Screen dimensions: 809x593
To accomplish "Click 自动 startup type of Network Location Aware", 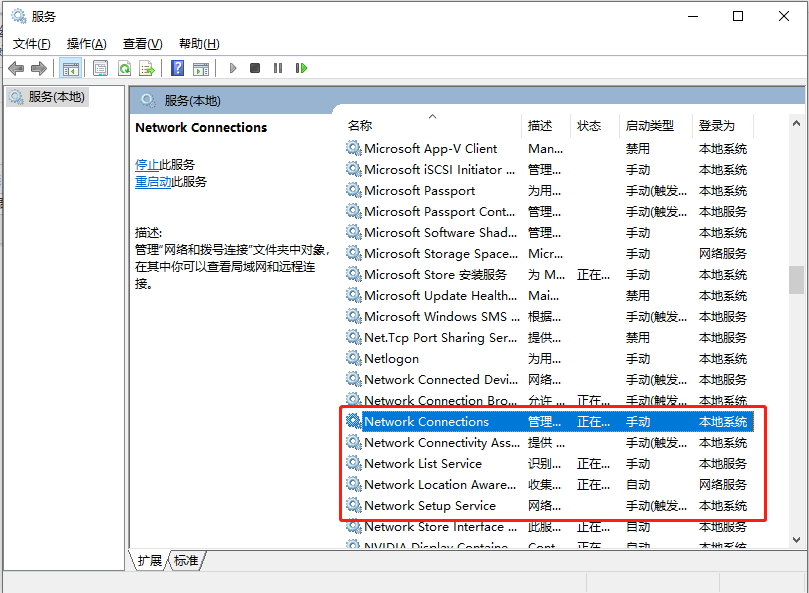I will point(638,485).
